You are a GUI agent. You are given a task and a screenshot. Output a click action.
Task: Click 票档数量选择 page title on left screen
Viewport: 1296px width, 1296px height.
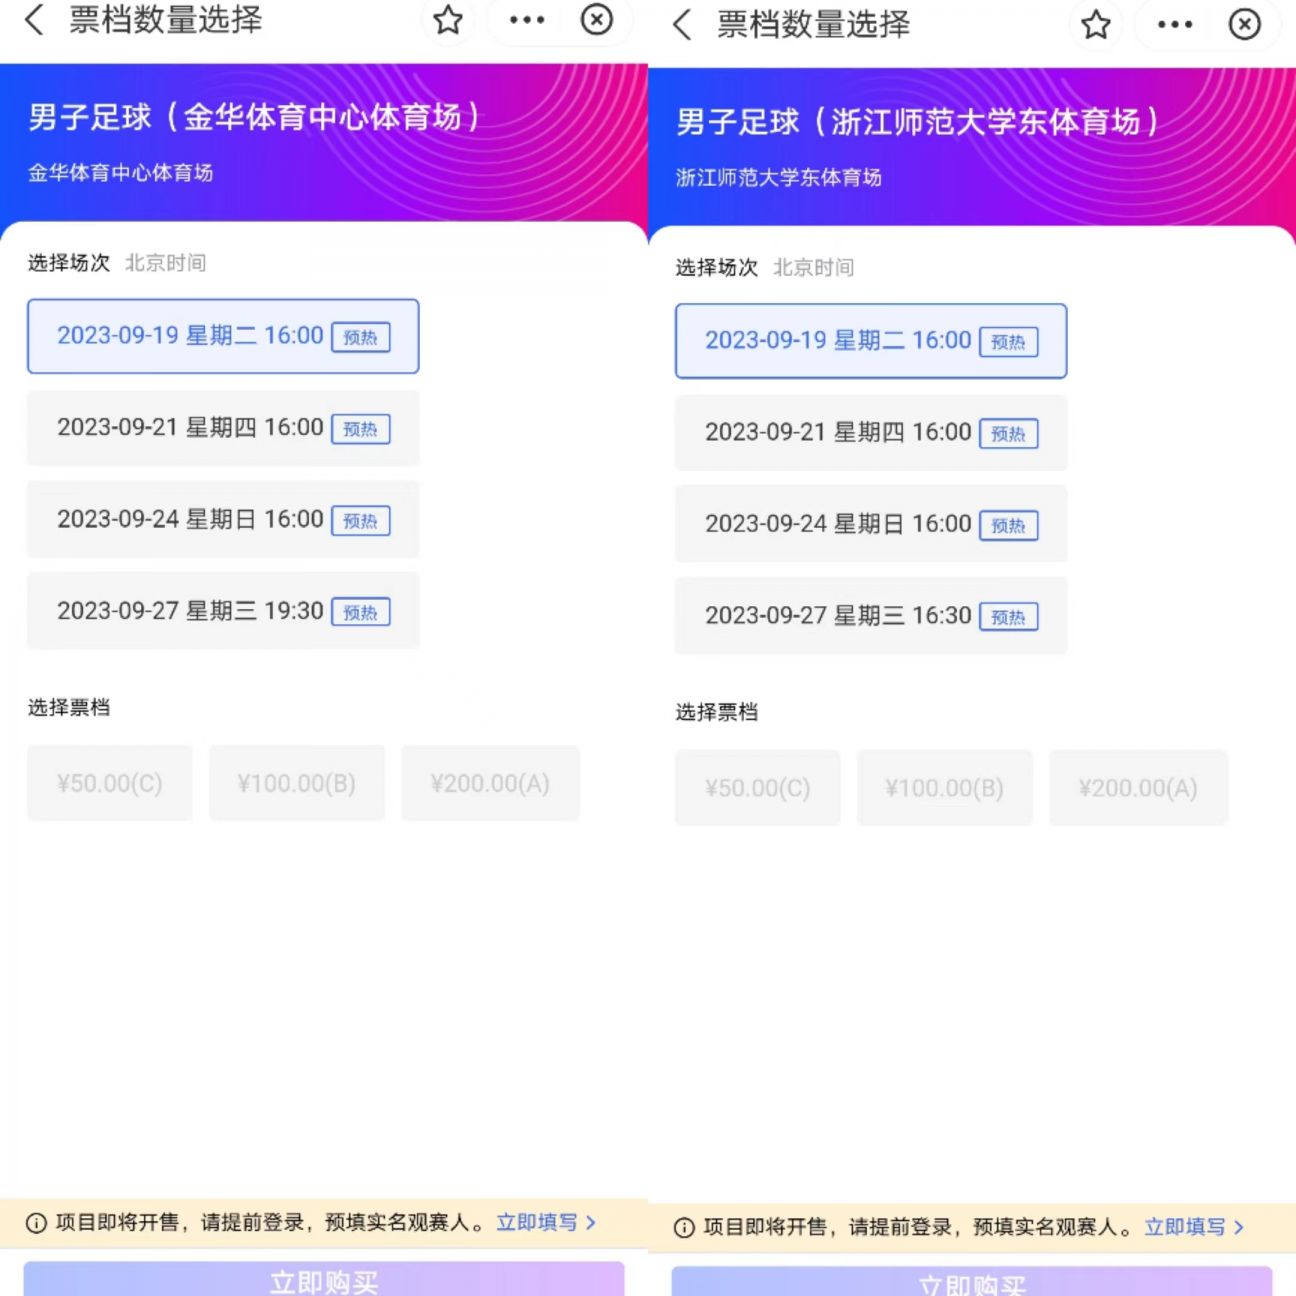(165, 19)
